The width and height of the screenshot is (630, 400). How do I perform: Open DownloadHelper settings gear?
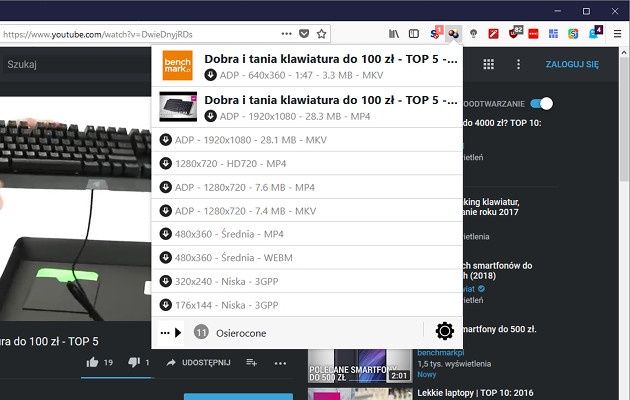pyautogui.click(x=444, y=331)
